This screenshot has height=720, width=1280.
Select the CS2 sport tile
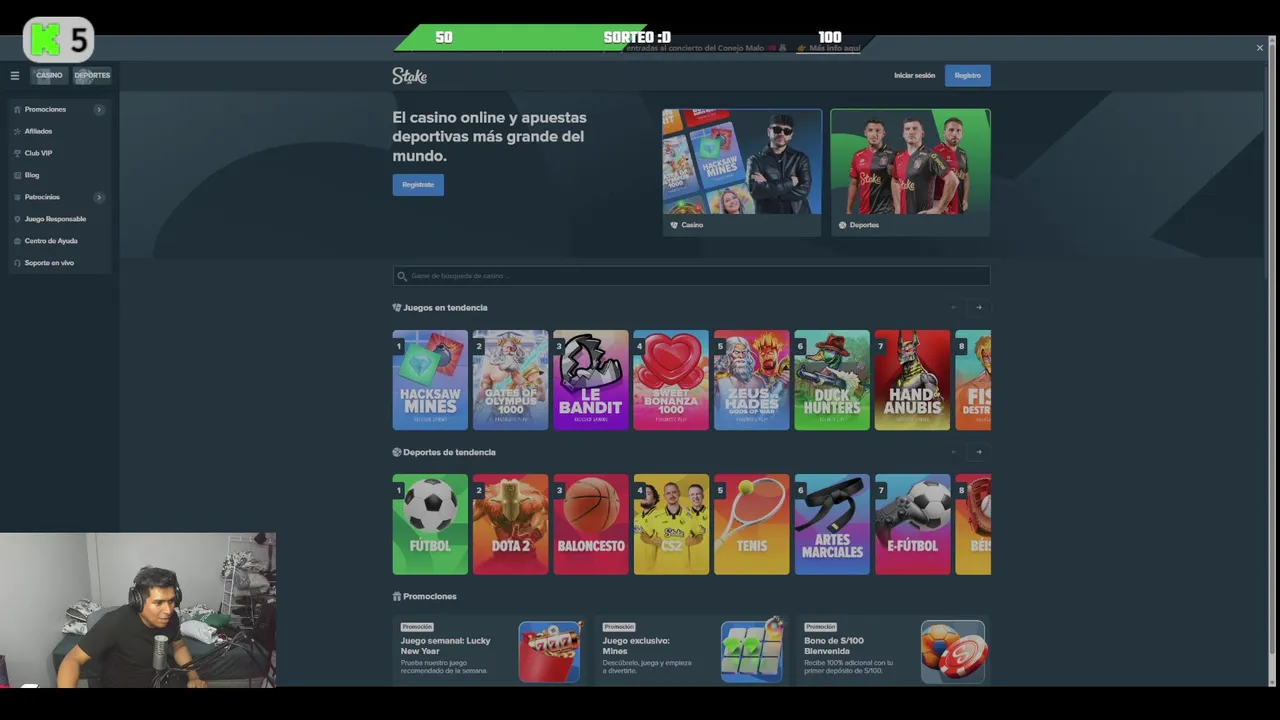pos(671,524)
